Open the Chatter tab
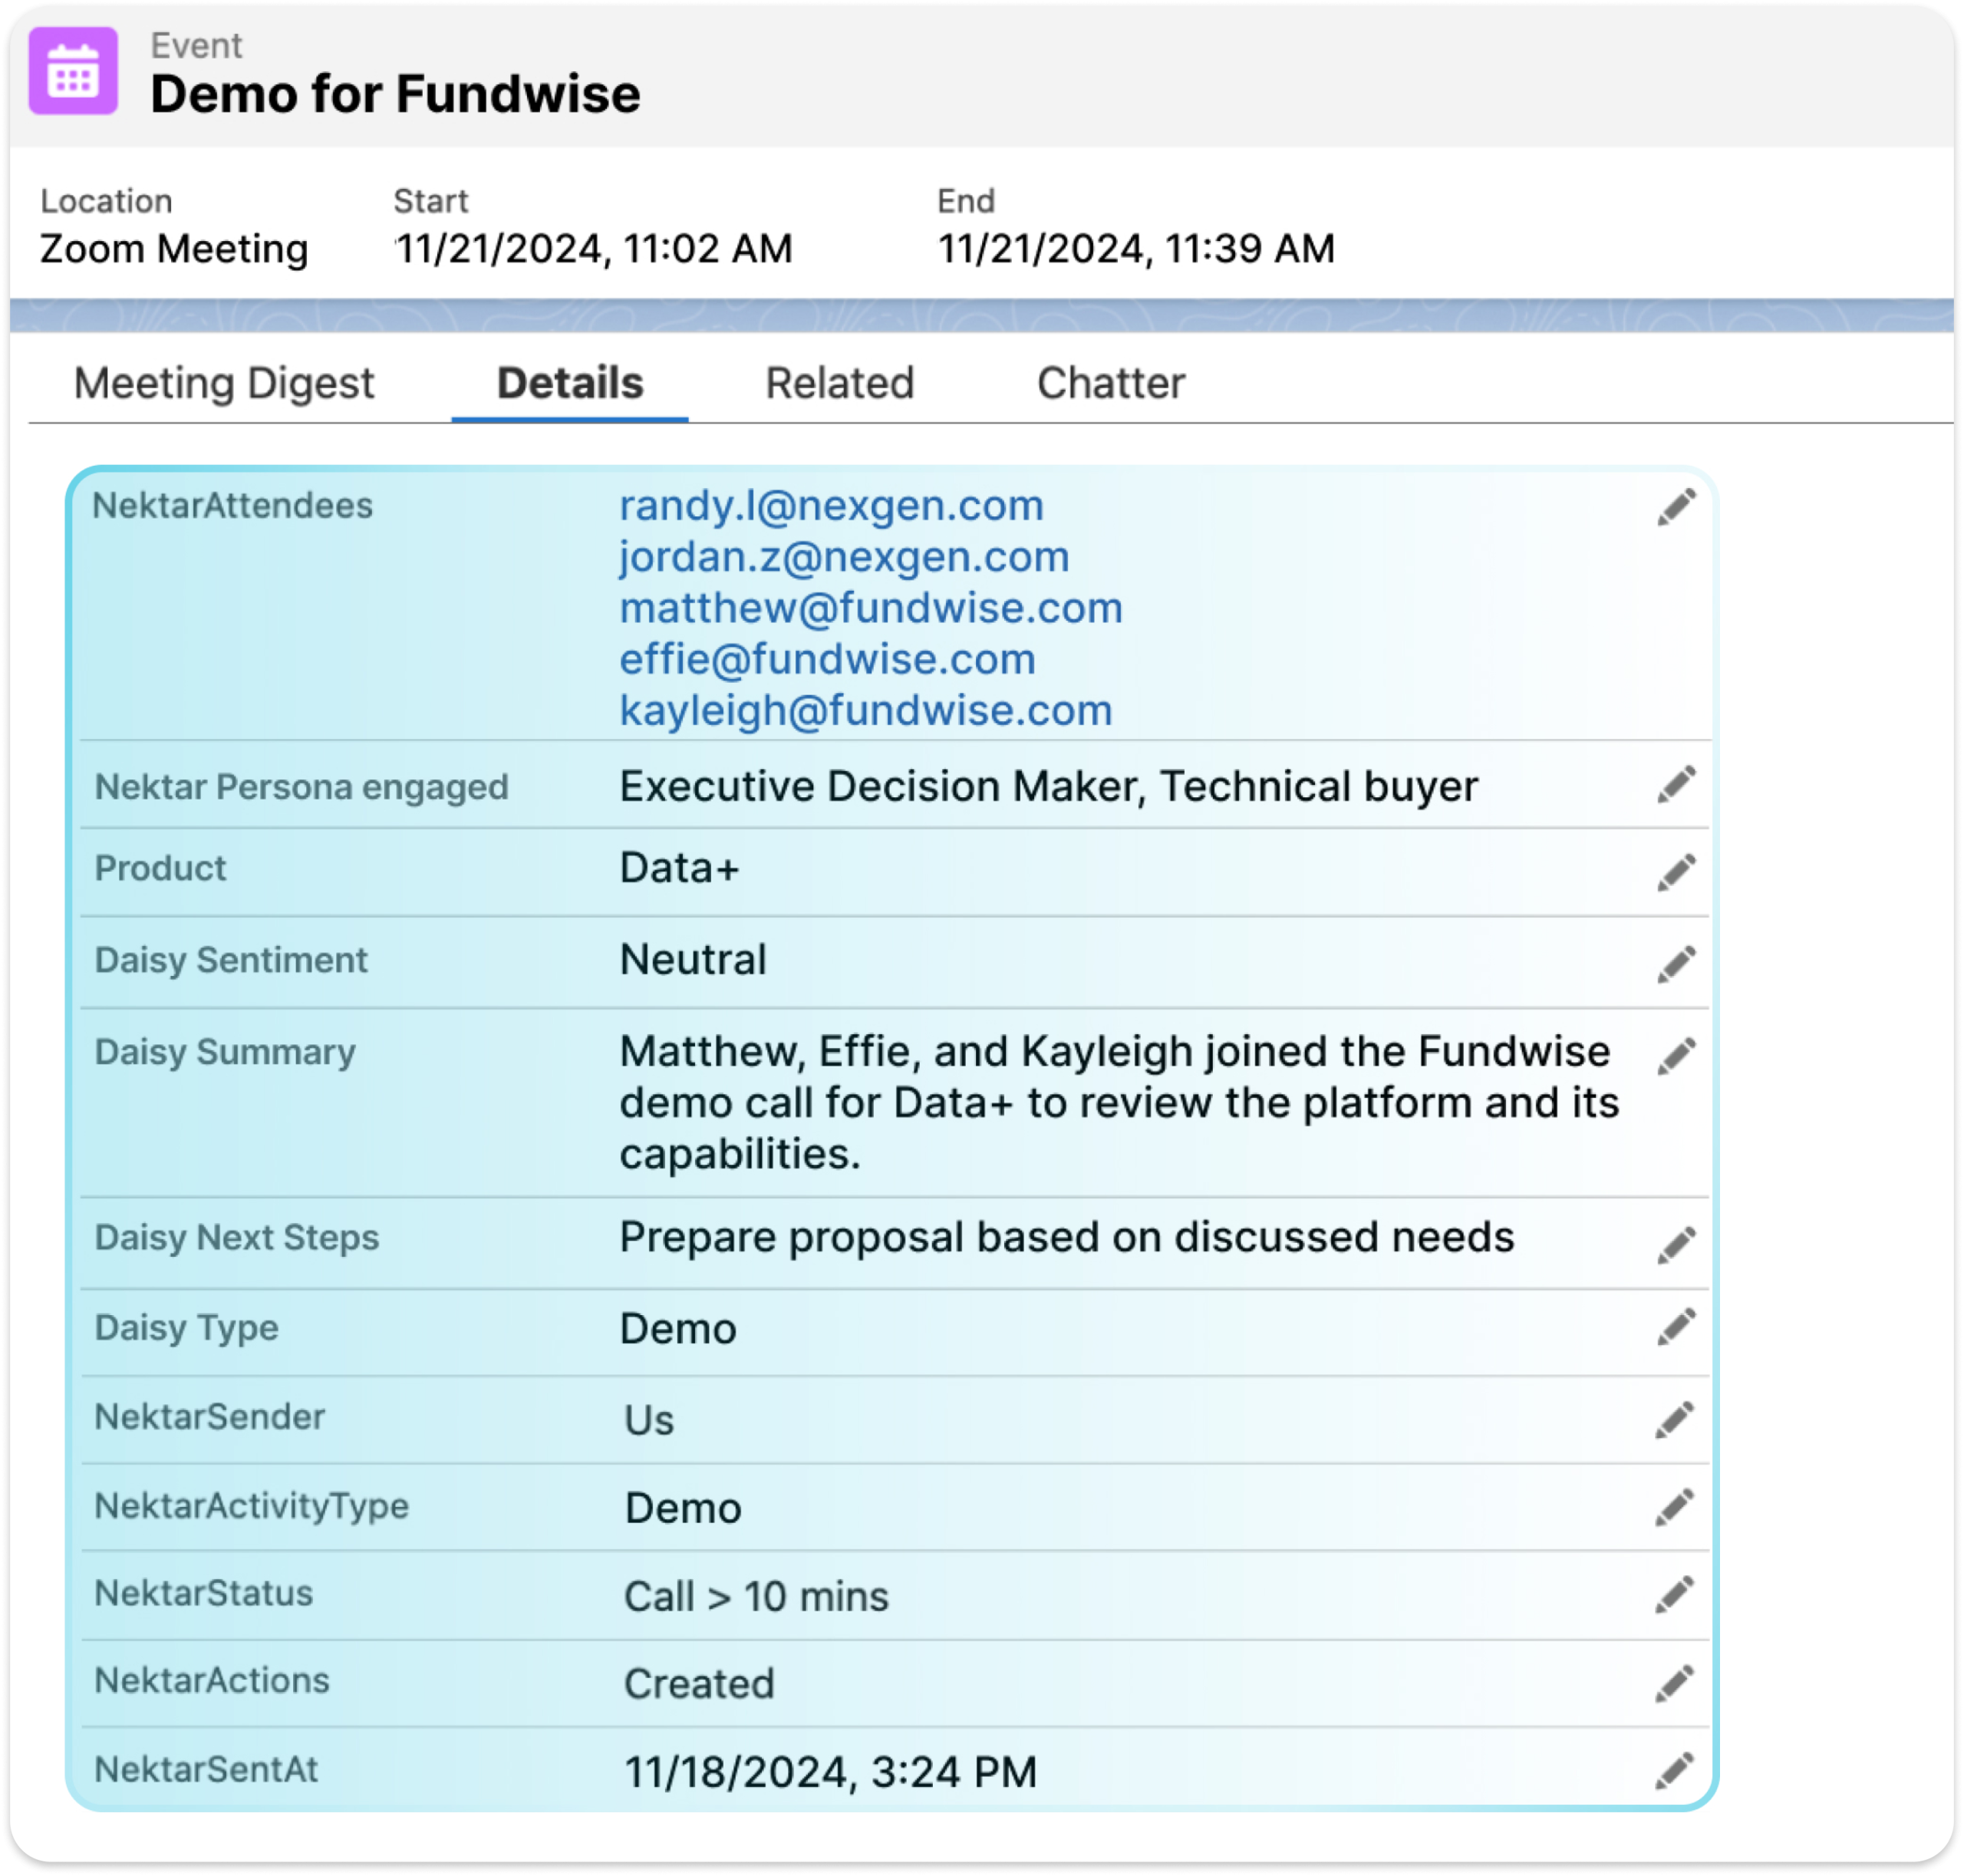 1111,384
